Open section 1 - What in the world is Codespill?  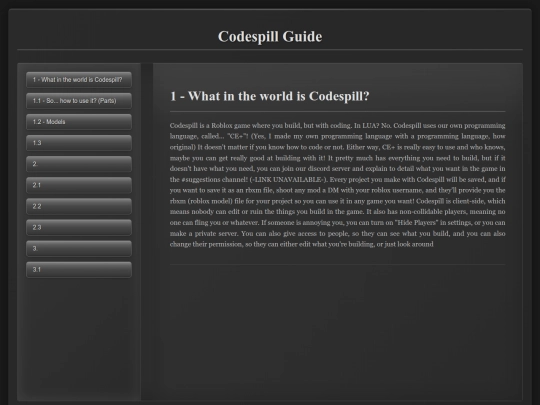pos(79,80)
